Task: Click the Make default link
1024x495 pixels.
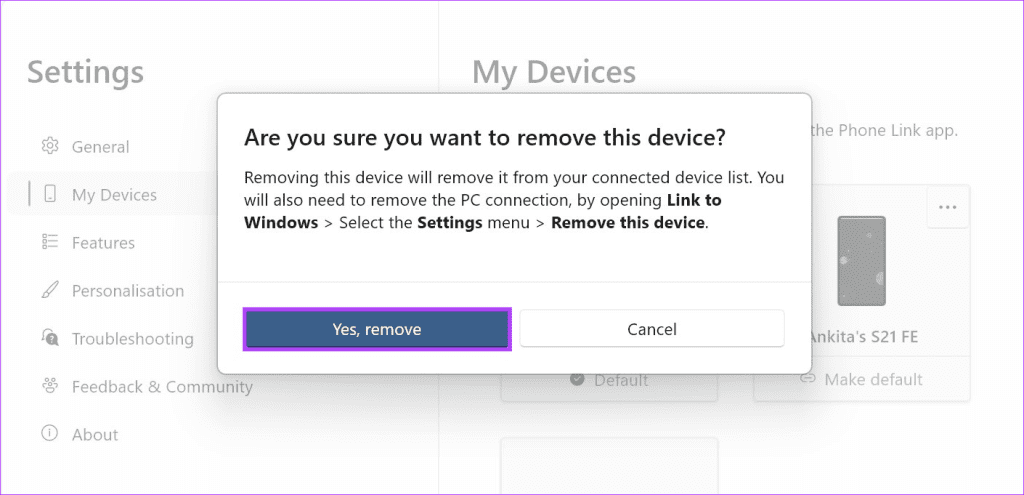Action: click(x=861, y=379)
